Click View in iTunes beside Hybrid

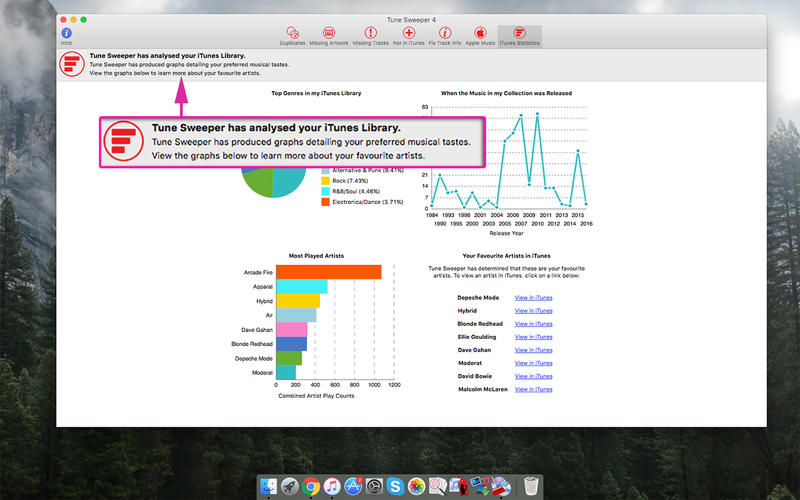533,311
